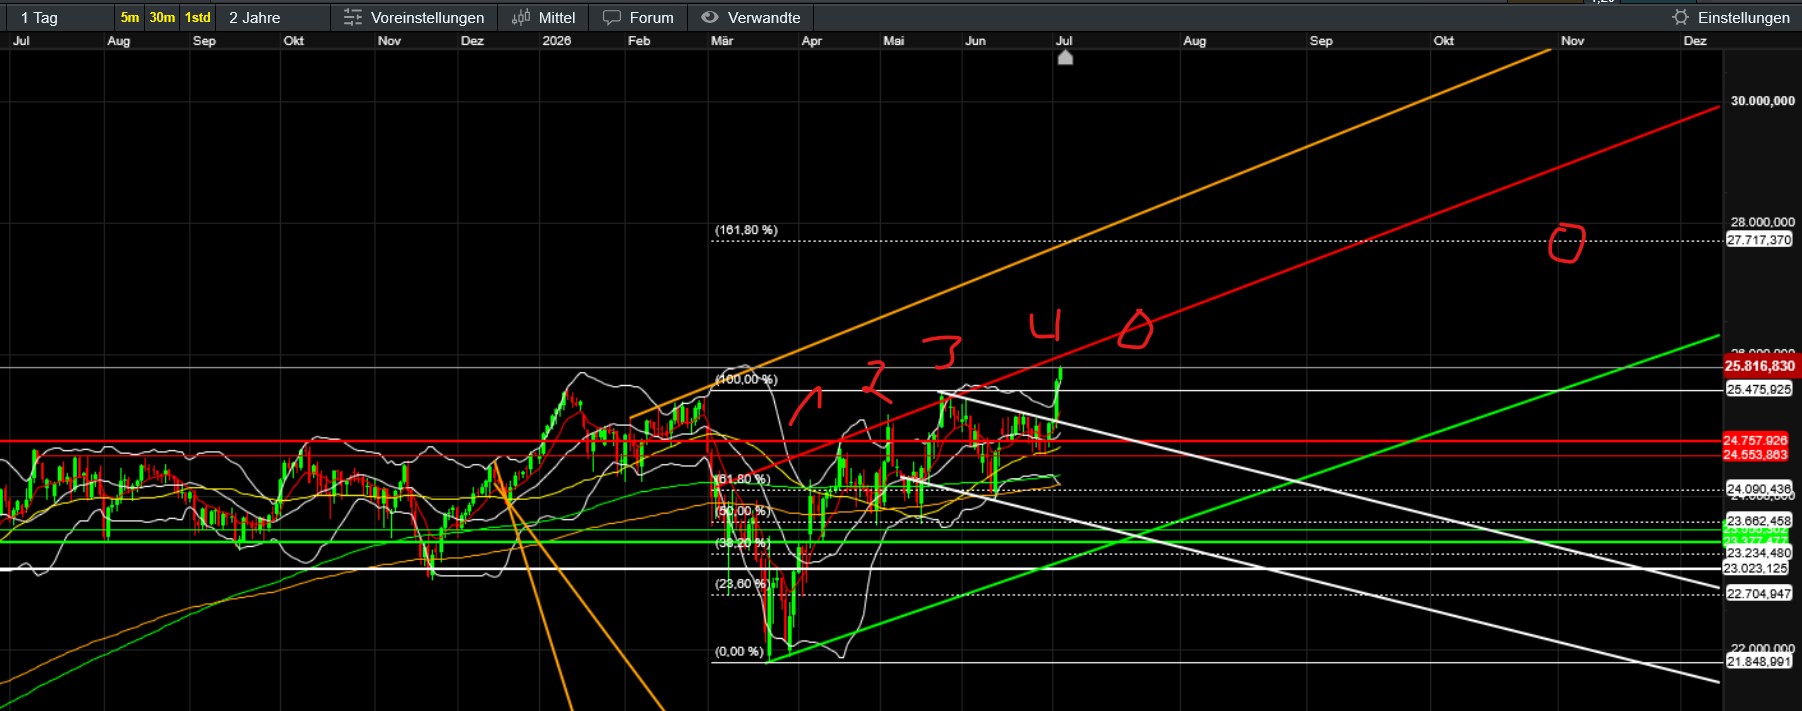Click the Feb label on time axis
1802x711 pixels.
tap(639, 41)
